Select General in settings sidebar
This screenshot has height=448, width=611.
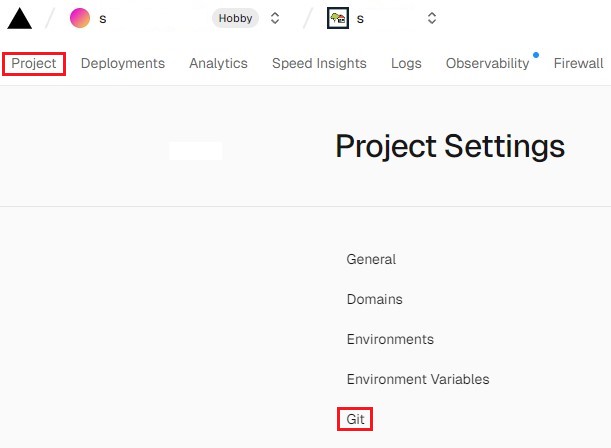(371, 259)
